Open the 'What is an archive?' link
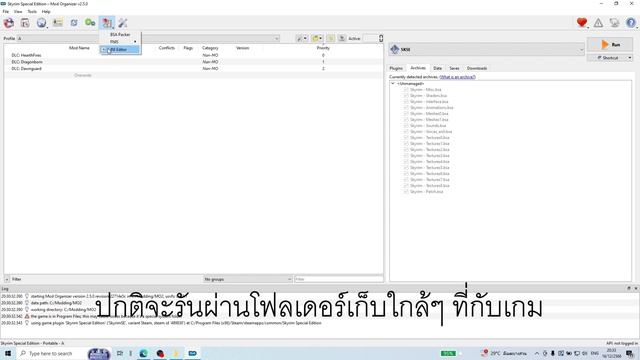Screen dimensions: 640x360 [457, 77]
